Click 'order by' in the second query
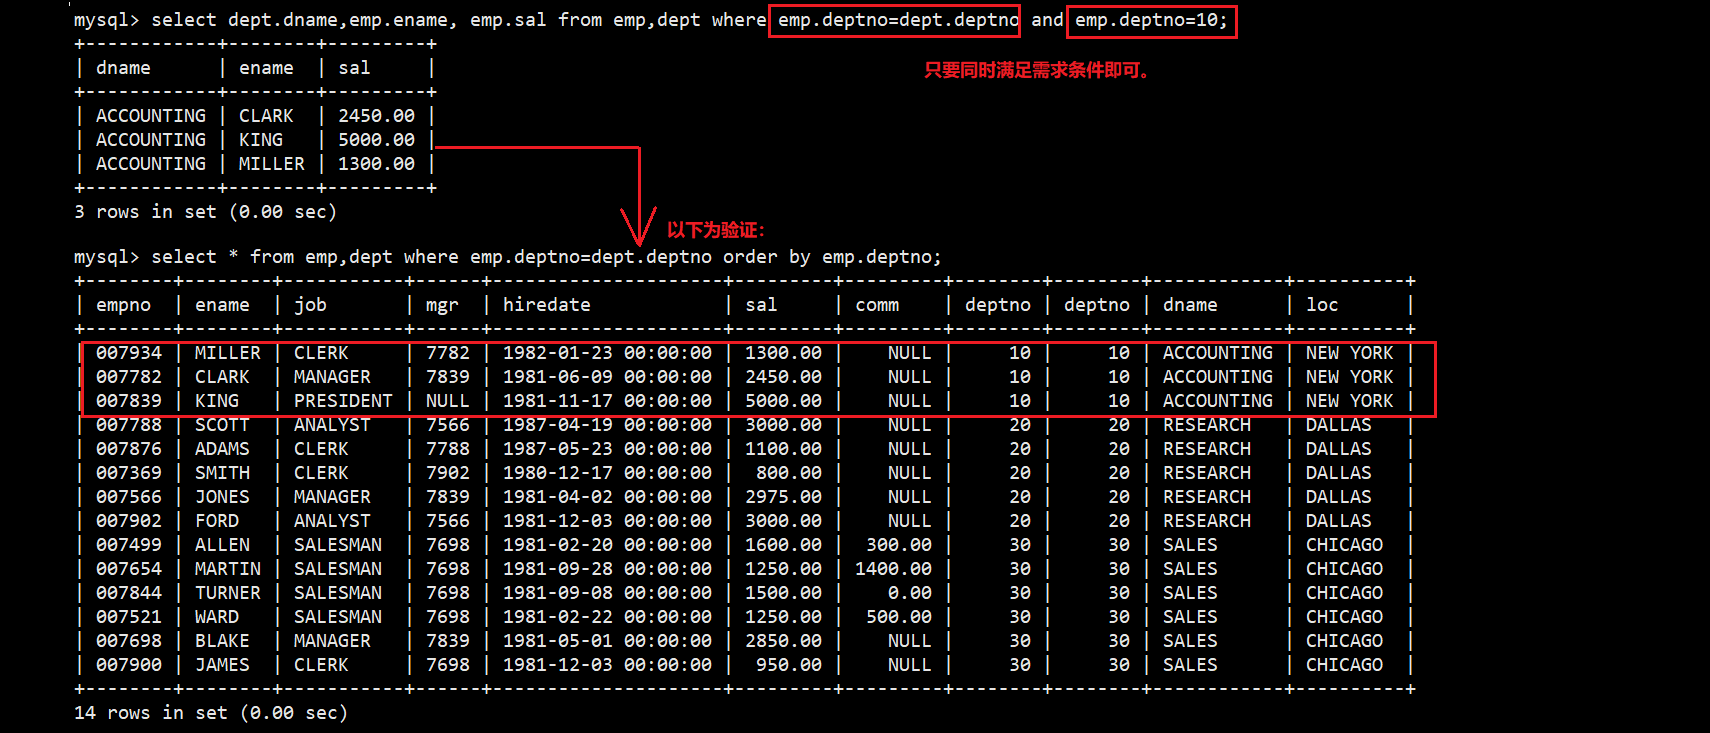1710x733 pixels. coord(767,257)
